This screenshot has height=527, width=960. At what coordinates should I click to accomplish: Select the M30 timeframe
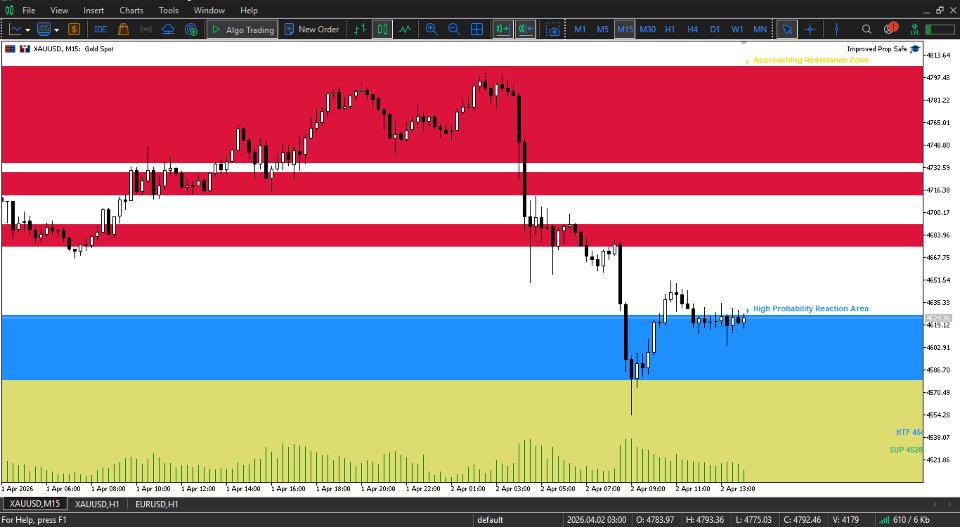coord(647,29)
